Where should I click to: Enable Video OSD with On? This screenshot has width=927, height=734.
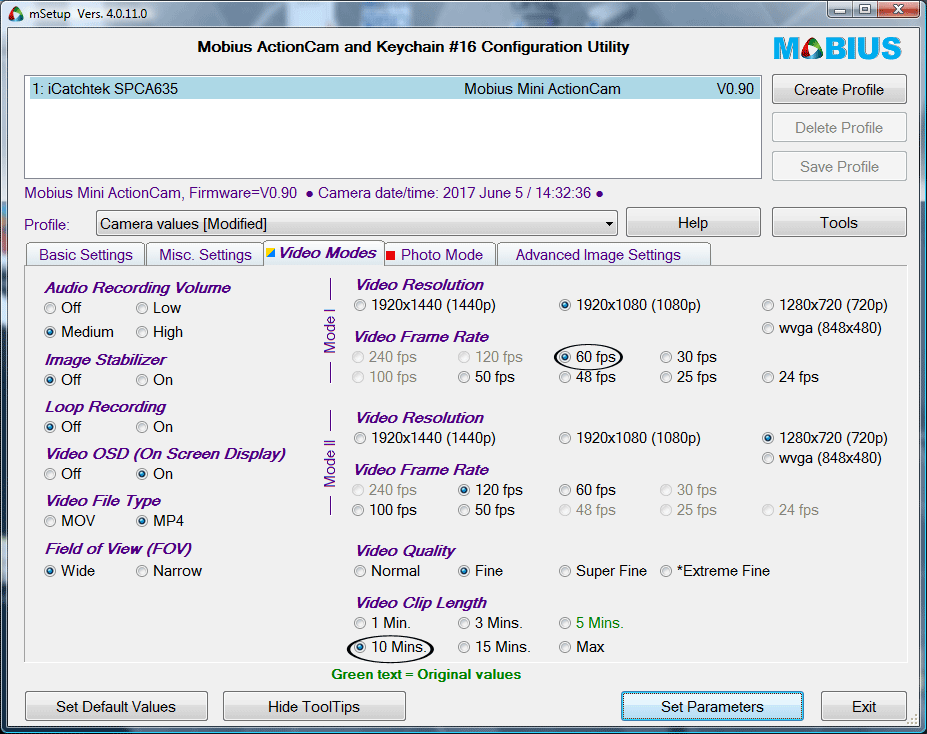(x=154, y=474)
